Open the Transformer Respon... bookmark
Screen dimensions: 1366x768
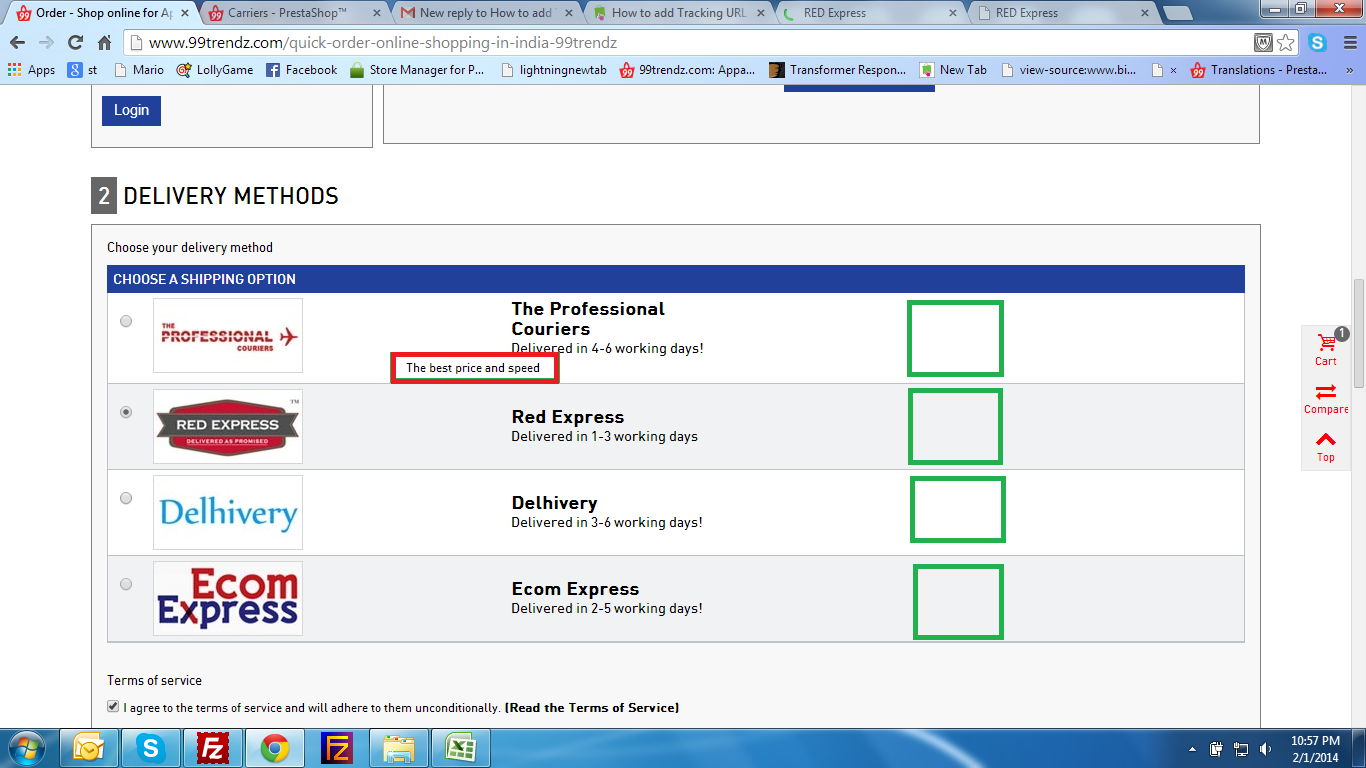pos(838,70)
